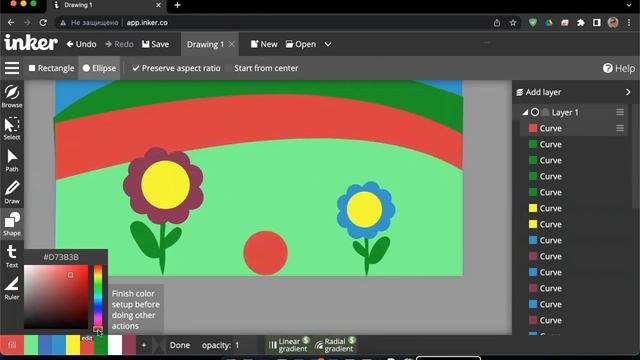Open the hamburger main menu

coord(12,68)
